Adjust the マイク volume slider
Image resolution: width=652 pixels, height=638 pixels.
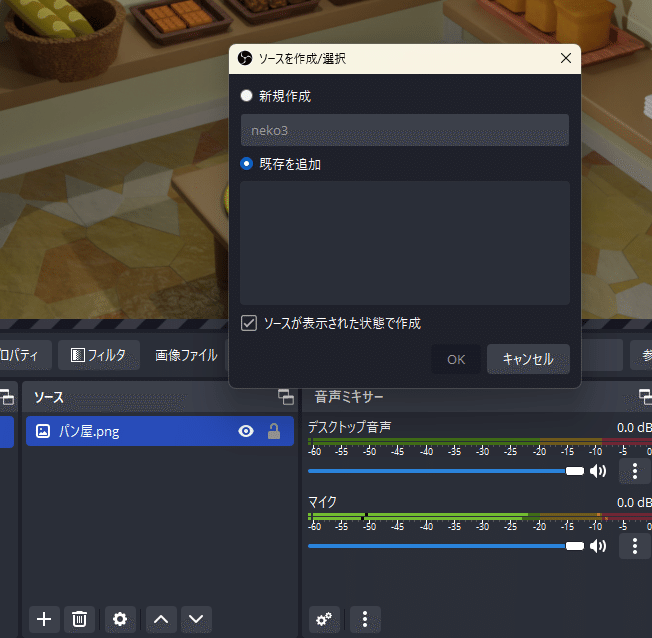446,546
